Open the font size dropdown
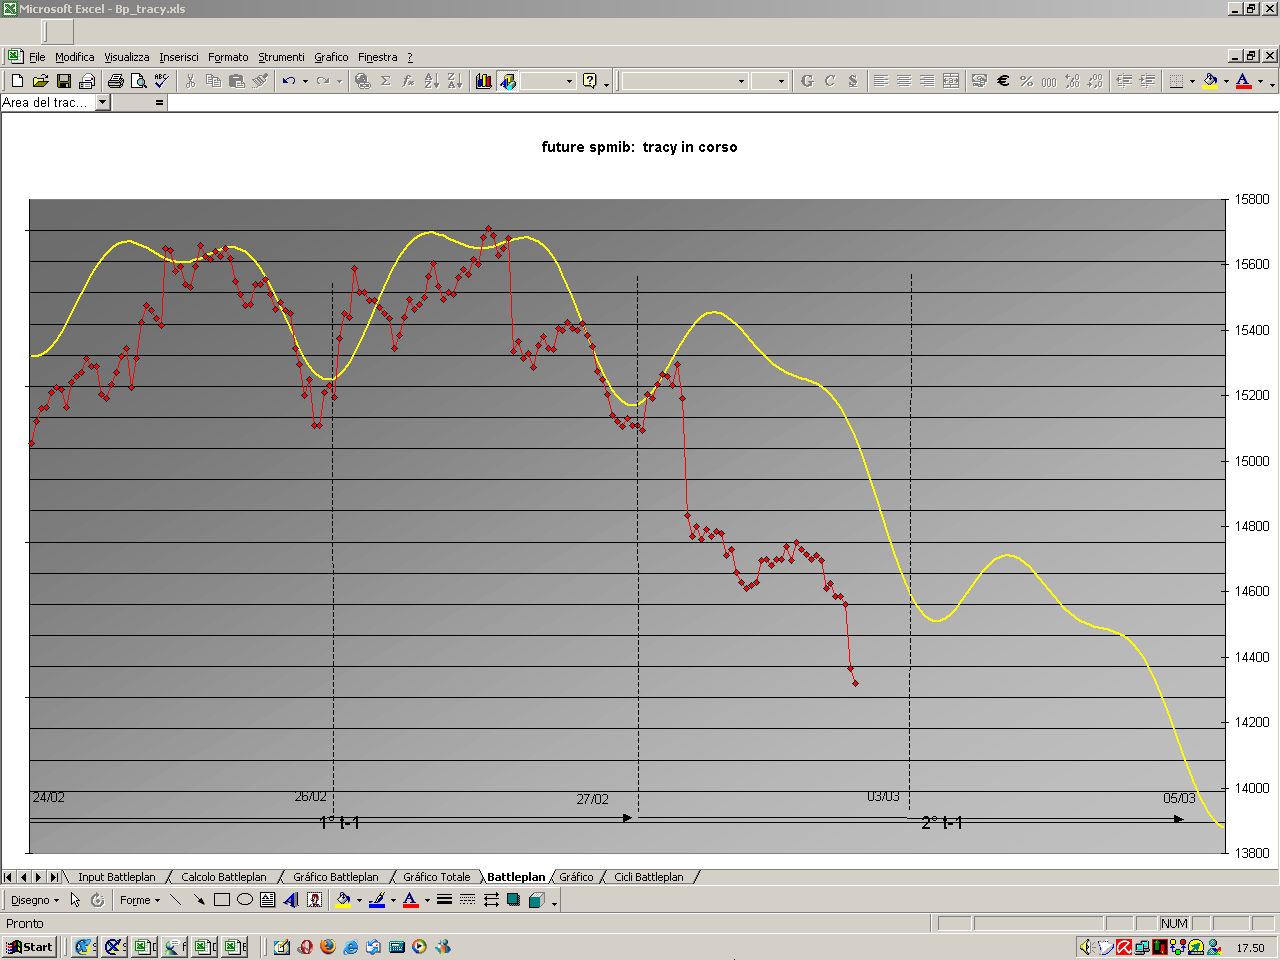The width and height of the screenshot is (1280, 960). pos(782,81)
